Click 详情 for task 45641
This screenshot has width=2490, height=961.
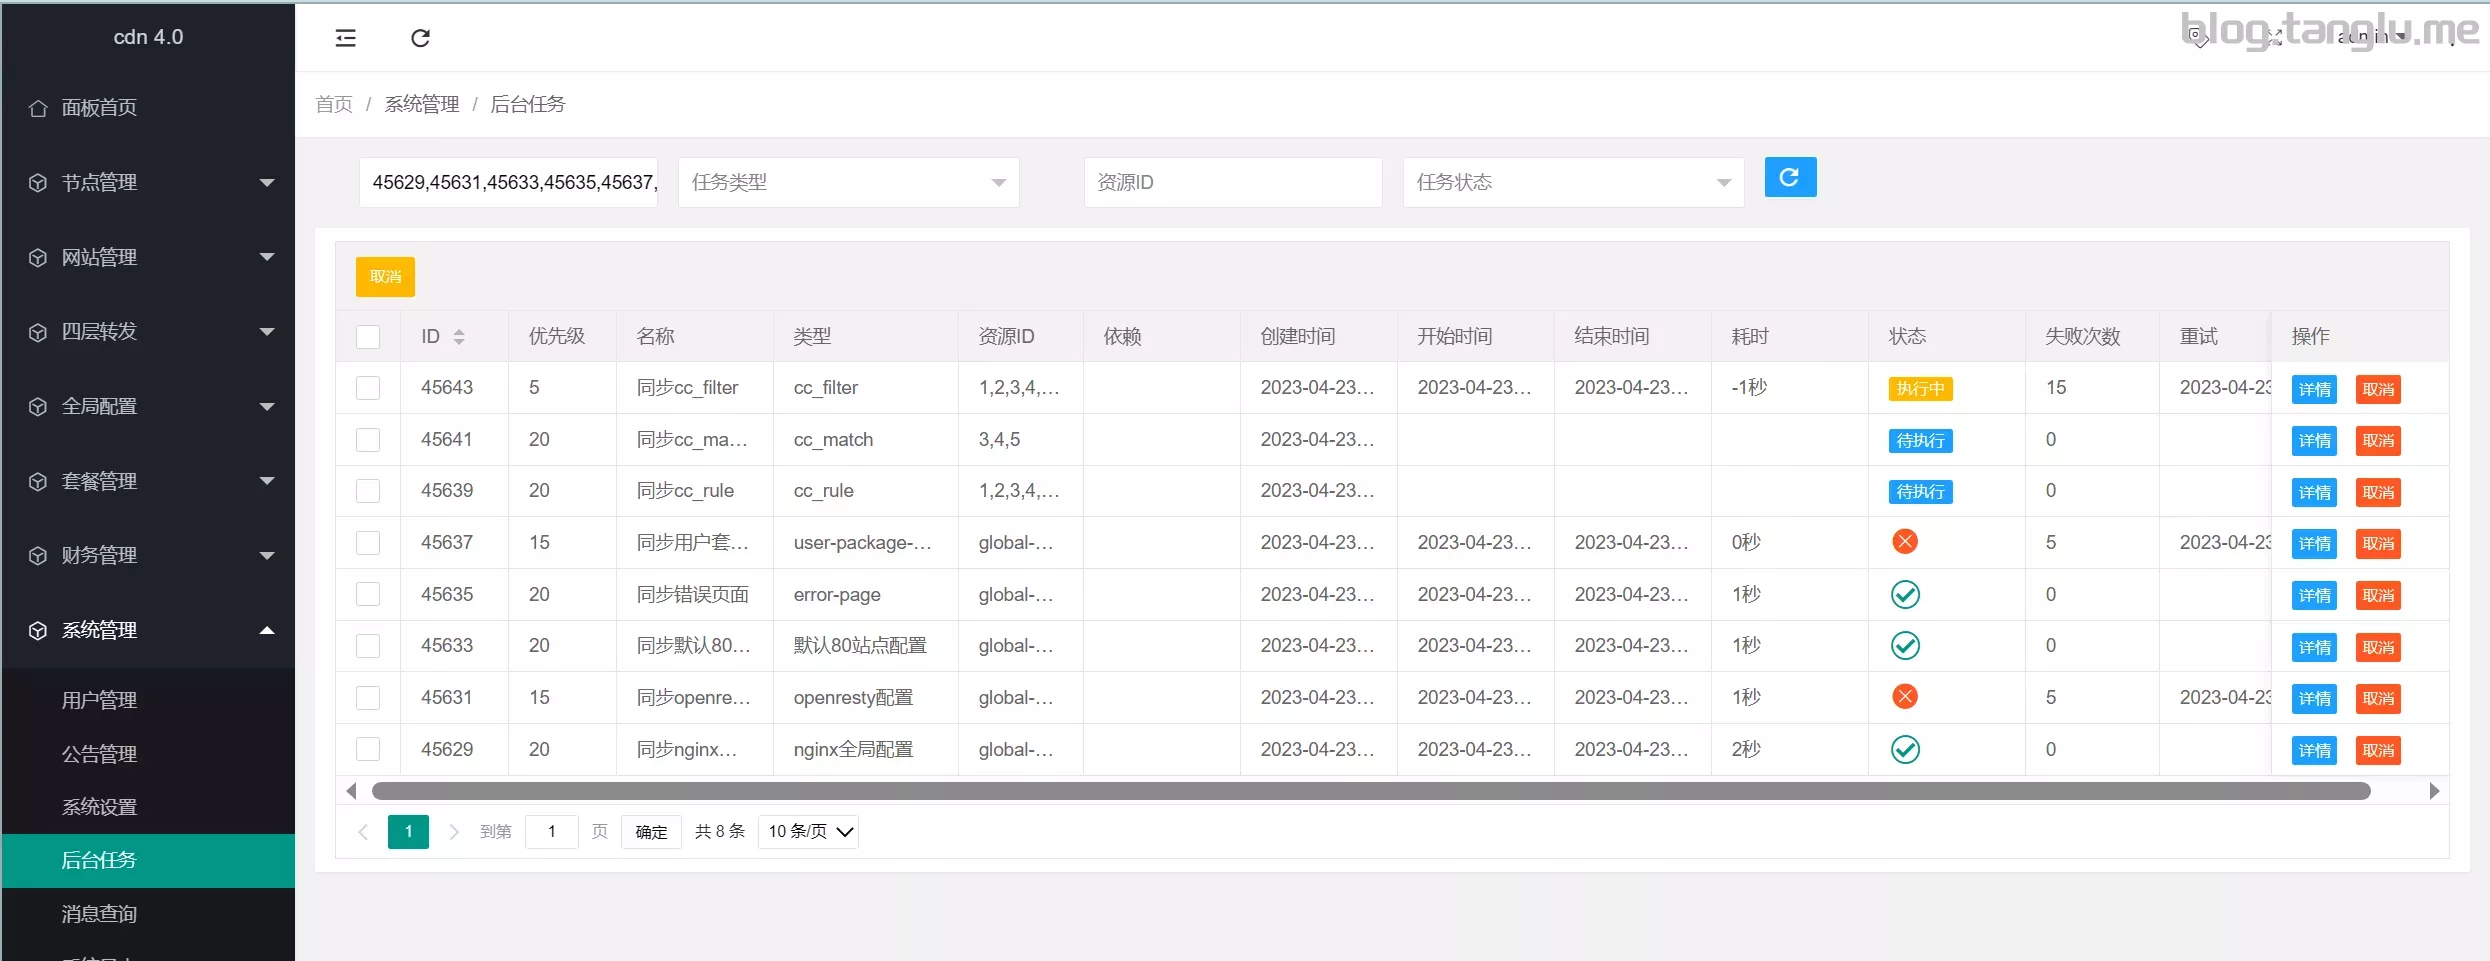pyautogui.click(x=2313, y=441)
